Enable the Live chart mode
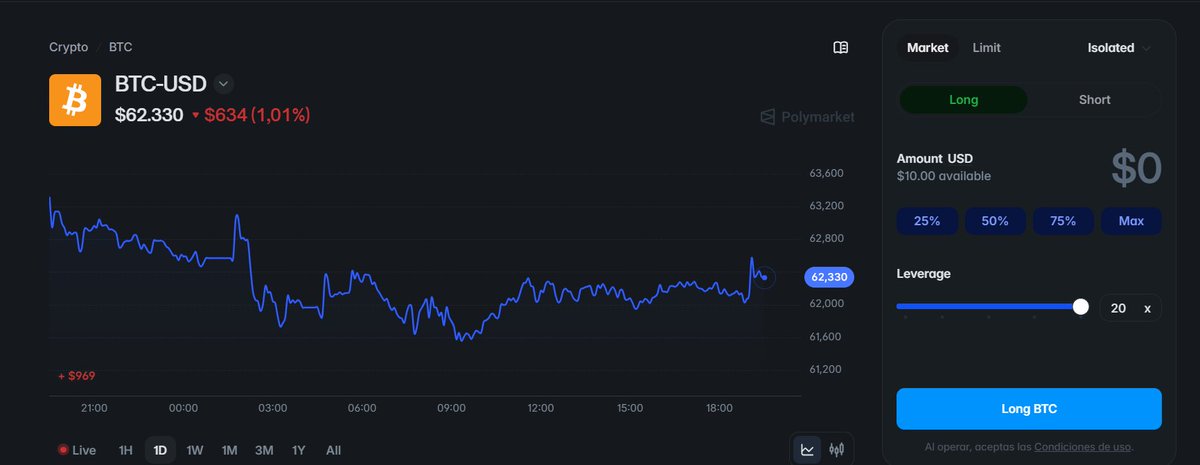This screenshot has width=1200, height=465. coord(77,451)
